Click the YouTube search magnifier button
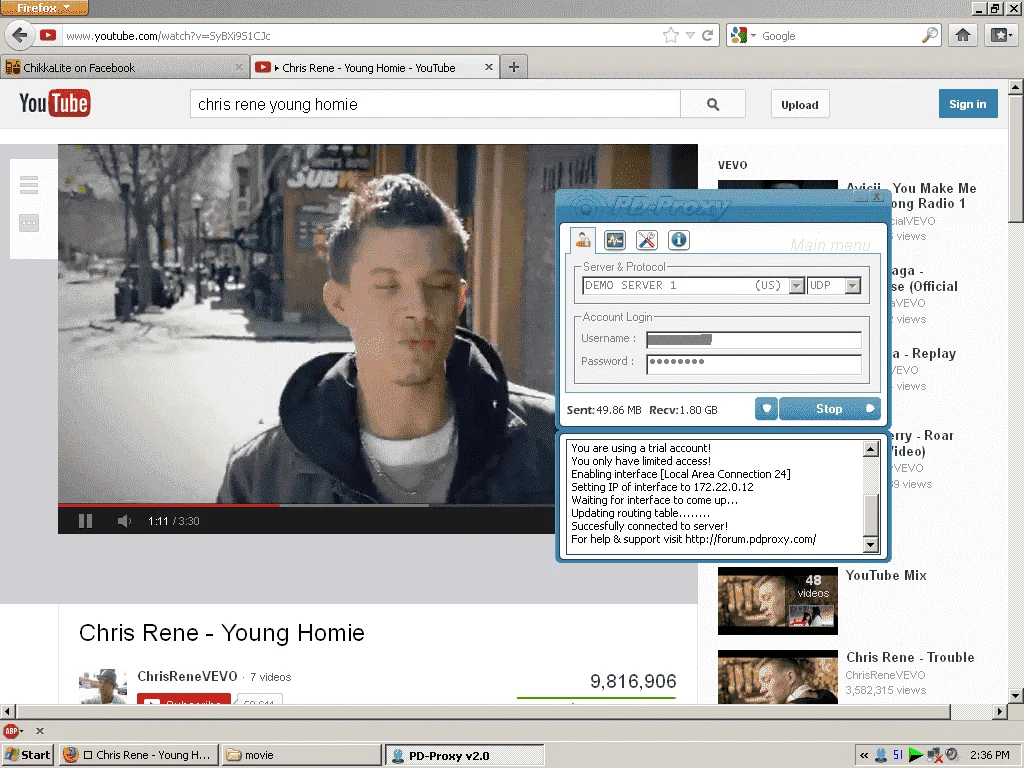The height and width of the screenshot is (768, 1024). 712,104
